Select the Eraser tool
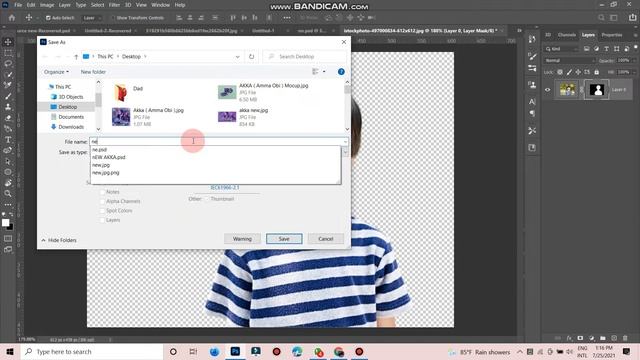This screenshot has width=640, height=360. pos(8,118)
